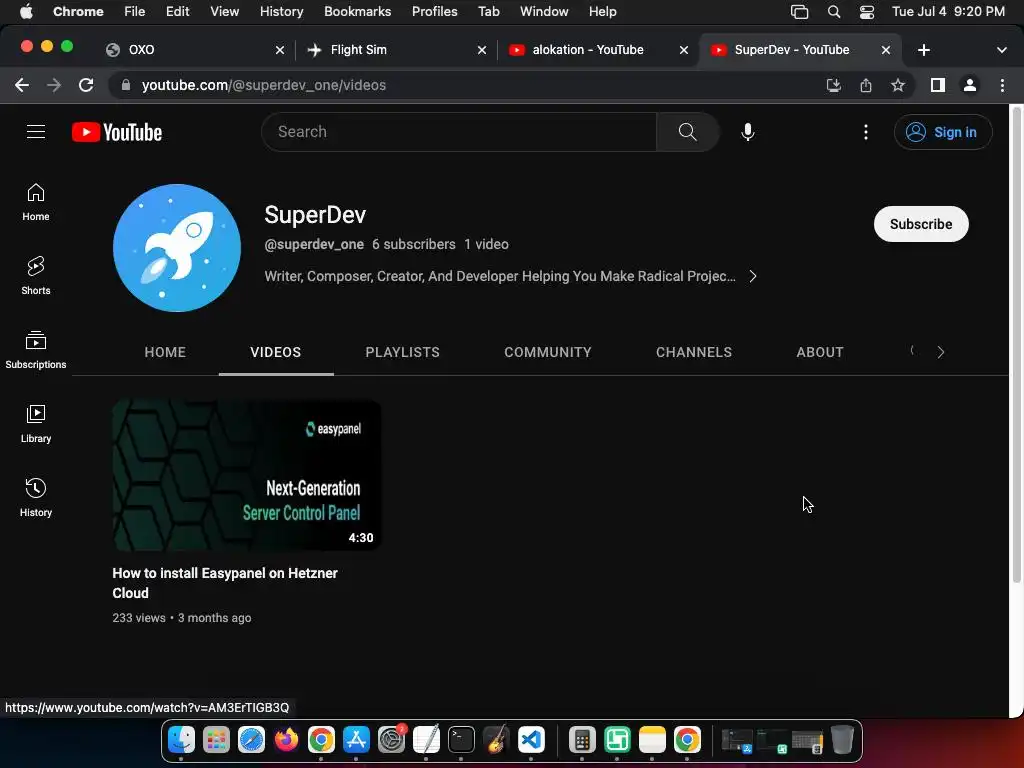
Task: Click the page vertical scrollbar
Action: point(1016,346)
